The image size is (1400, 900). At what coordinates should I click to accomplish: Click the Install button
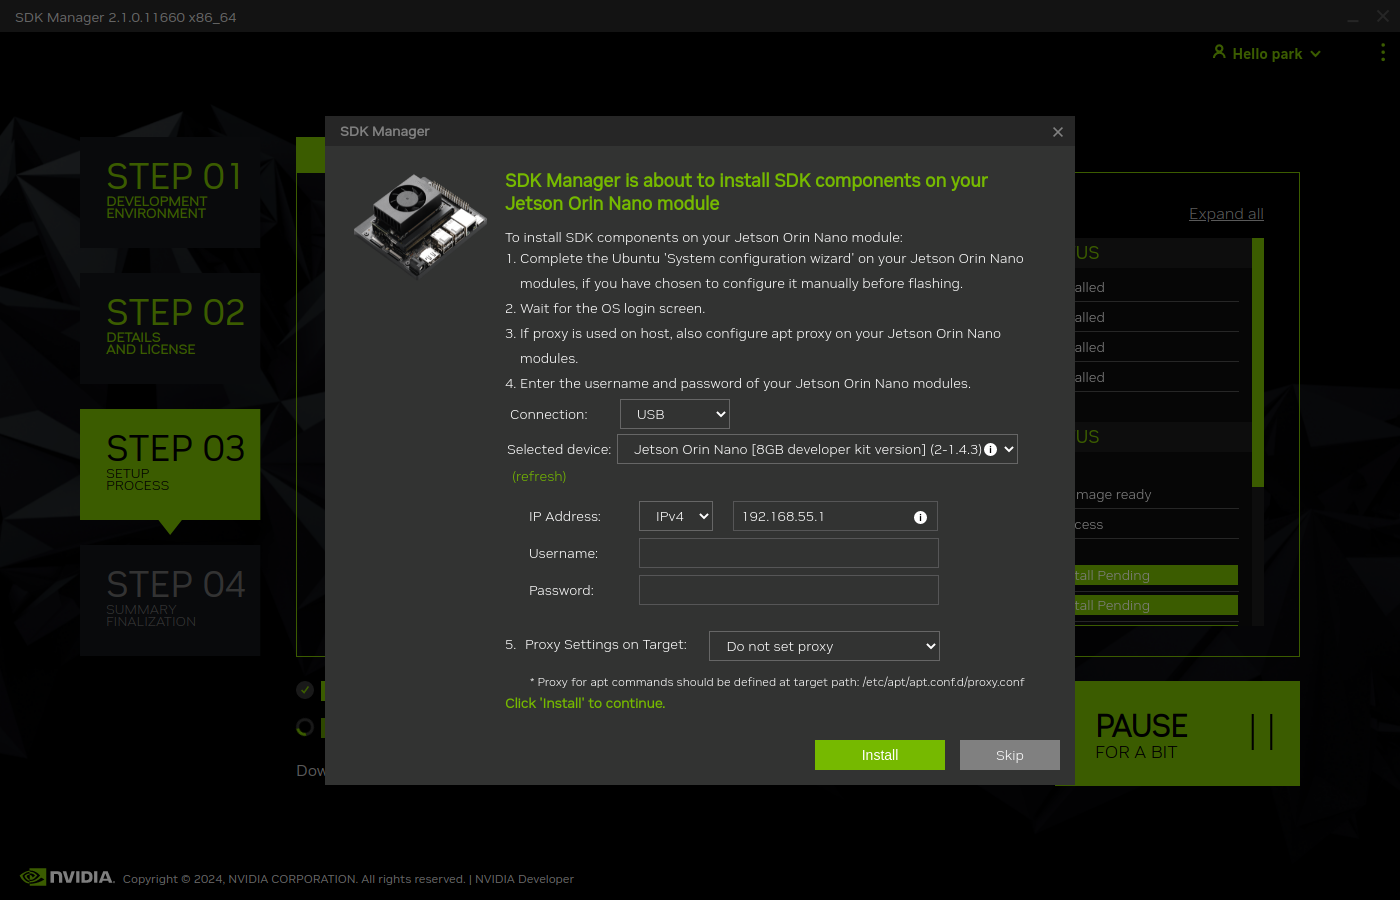tap(880, 755)
